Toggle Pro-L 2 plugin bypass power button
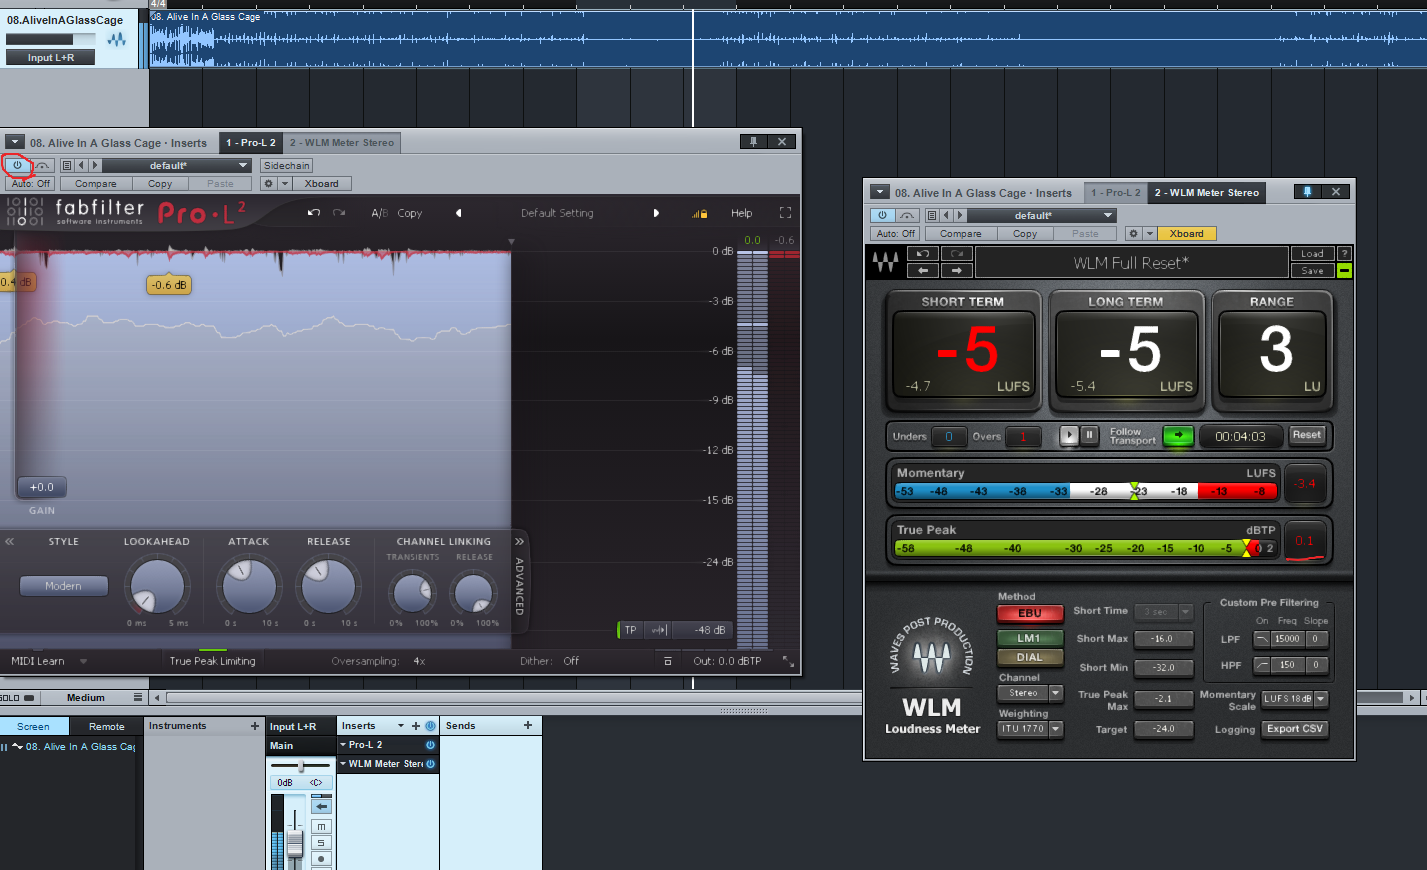Viewport: 1427px width, 870px height. 17,165
